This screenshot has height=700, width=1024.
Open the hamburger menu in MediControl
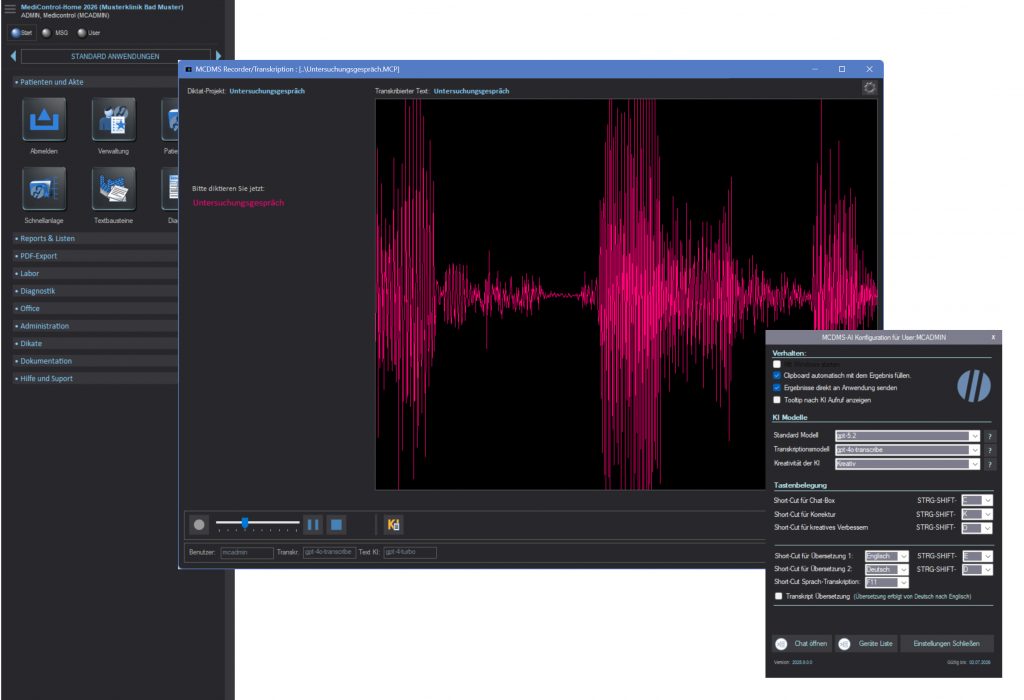tap(10, 10)
